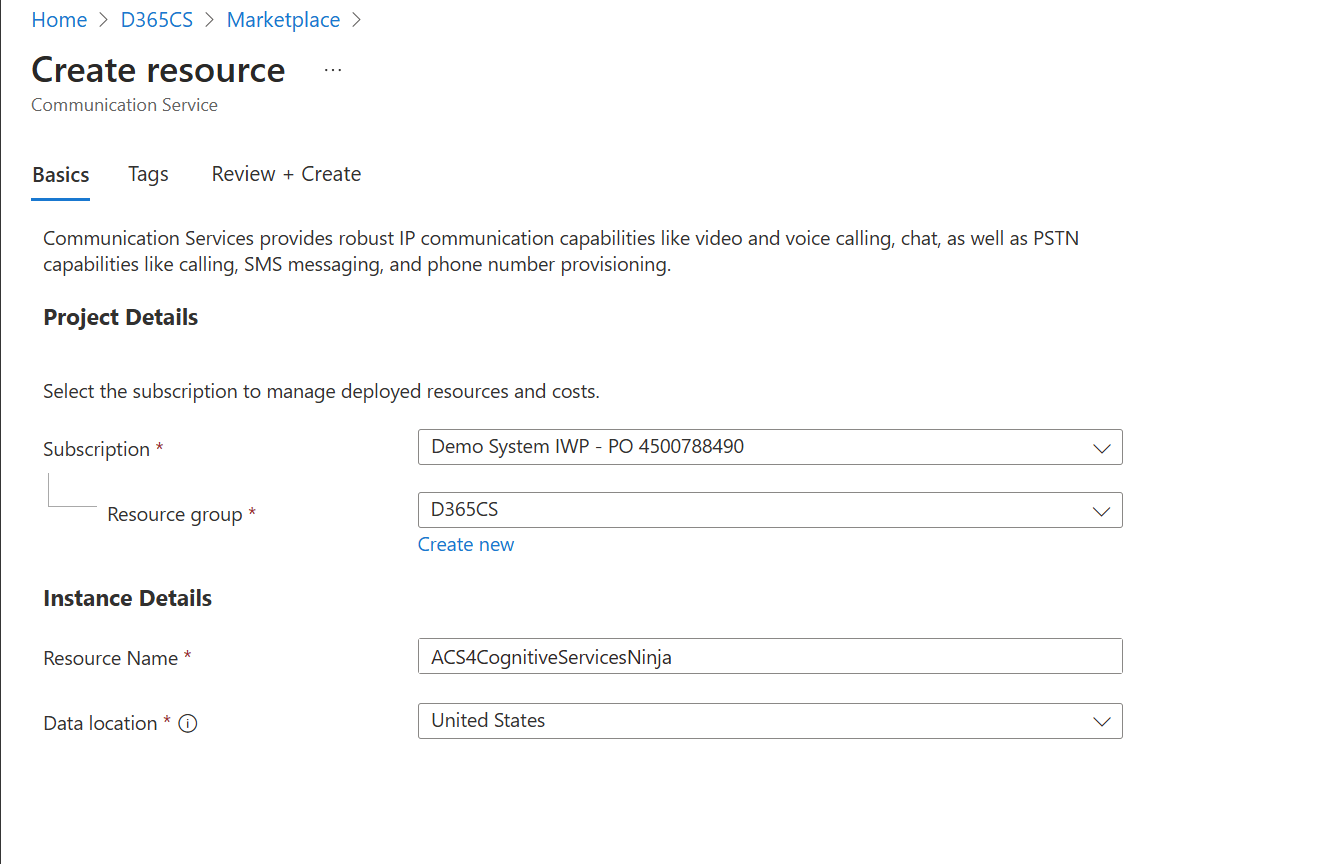Go back to D365CS breadcrumb link
The width and height of the screenshot is (1318, 864).
pos(157,20)
